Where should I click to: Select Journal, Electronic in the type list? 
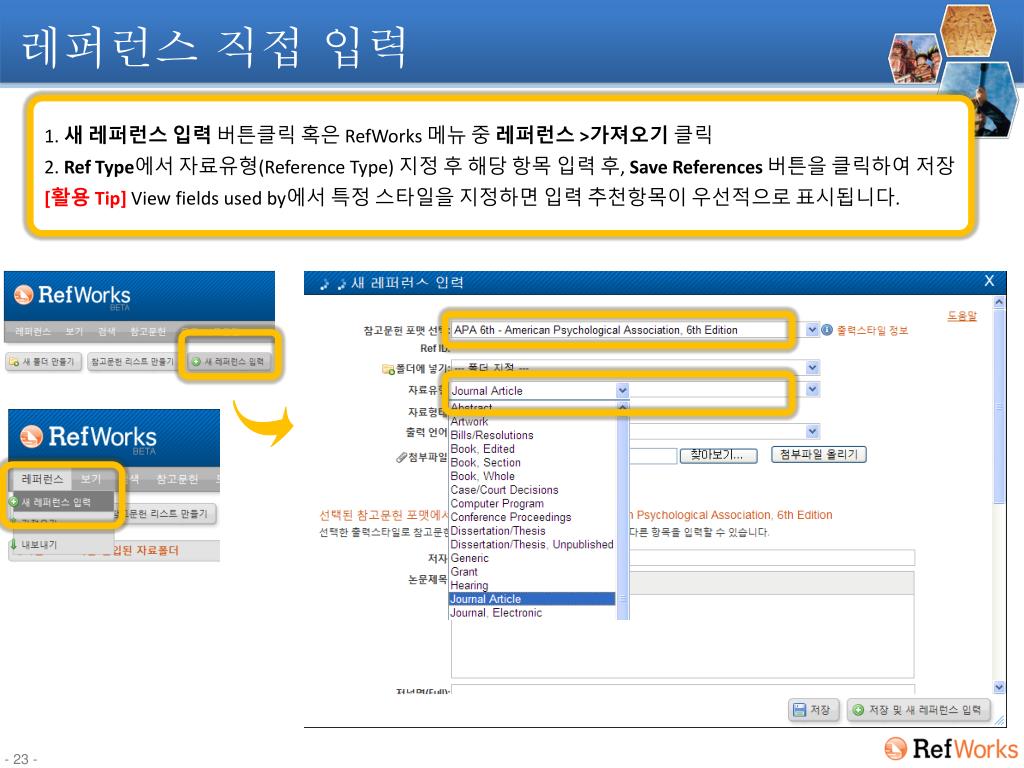click(532, 613)
